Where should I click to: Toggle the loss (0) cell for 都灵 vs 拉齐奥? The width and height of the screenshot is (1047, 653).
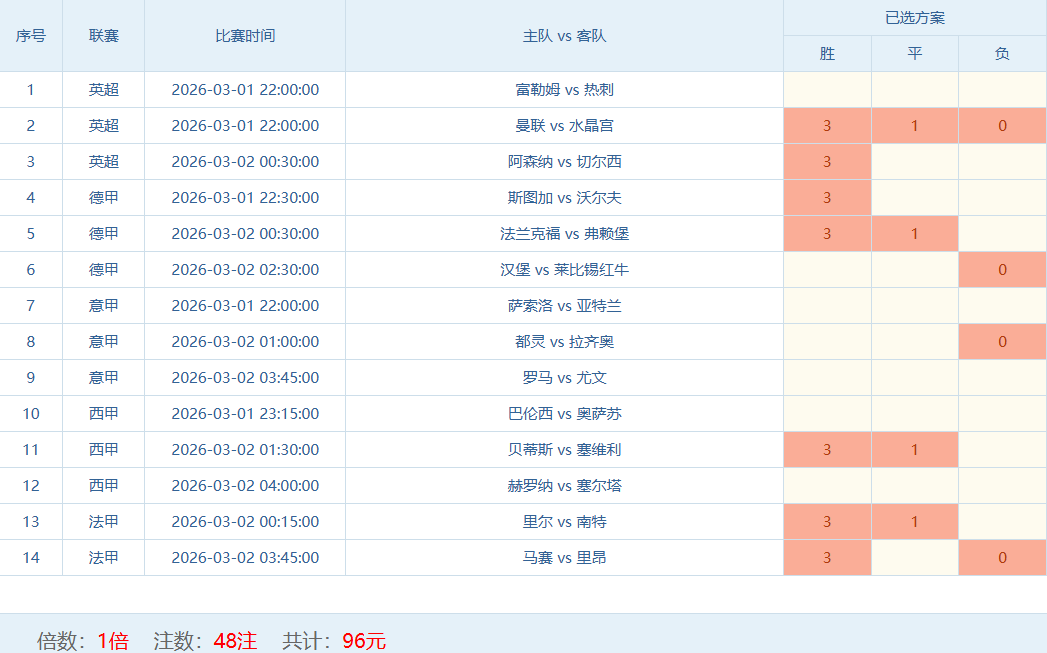point(1002,342)
